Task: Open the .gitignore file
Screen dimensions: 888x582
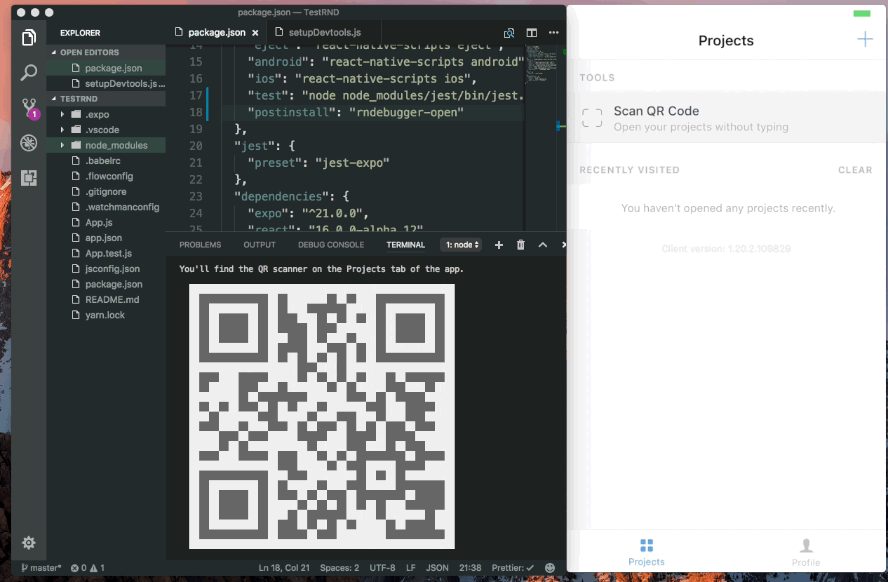Action: tap(106, 191)
